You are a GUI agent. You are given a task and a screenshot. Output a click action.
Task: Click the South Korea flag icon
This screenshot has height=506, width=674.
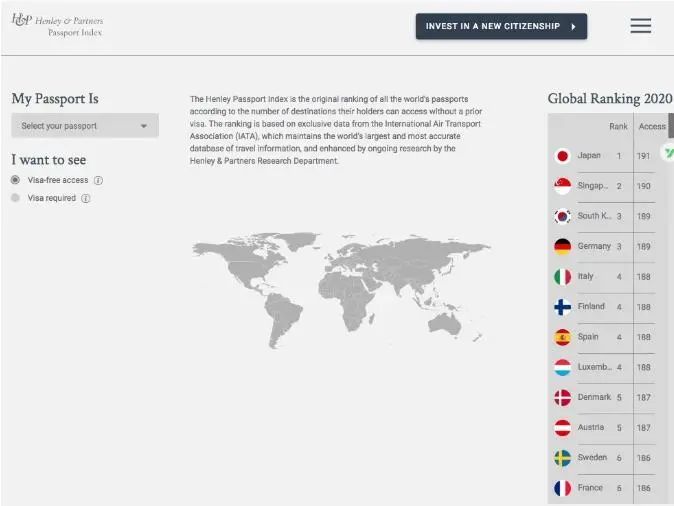(x=562, y=216)
